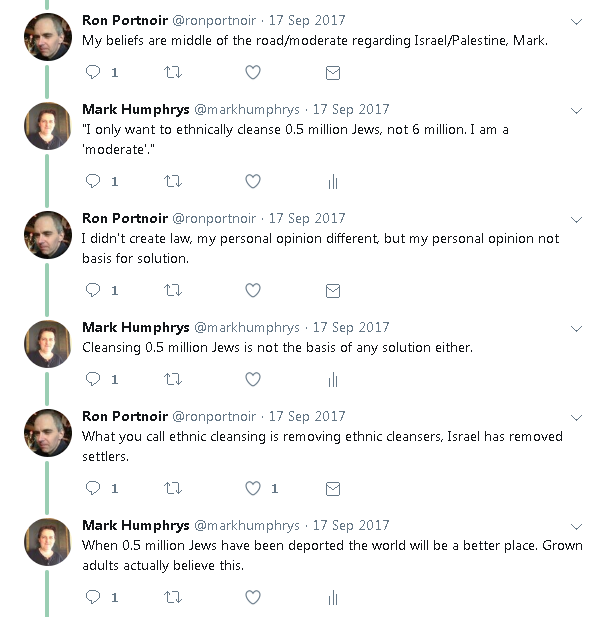Open the chevron menu on Ron's first tweet
Viewport: 612px width, 617px height.
pyautogui.click(x=576, y=21)
